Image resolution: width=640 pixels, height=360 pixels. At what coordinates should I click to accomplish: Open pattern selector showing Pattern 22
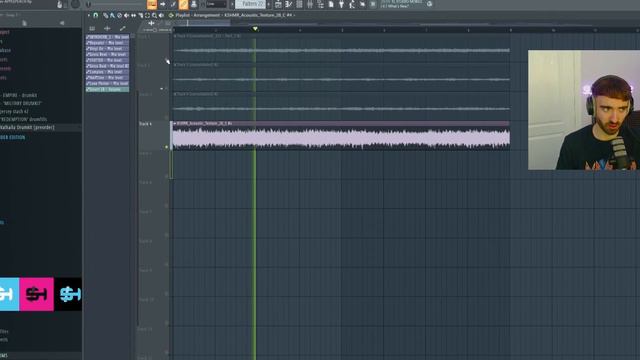click(x=251, y=4)
